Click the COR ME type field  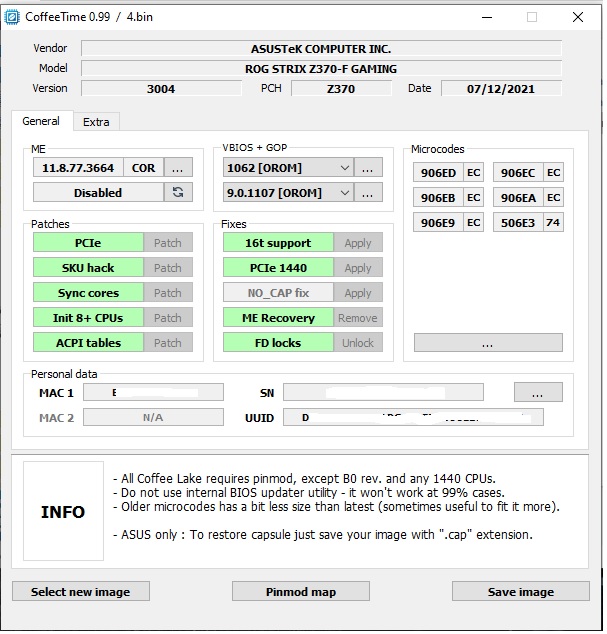point(144,167)
